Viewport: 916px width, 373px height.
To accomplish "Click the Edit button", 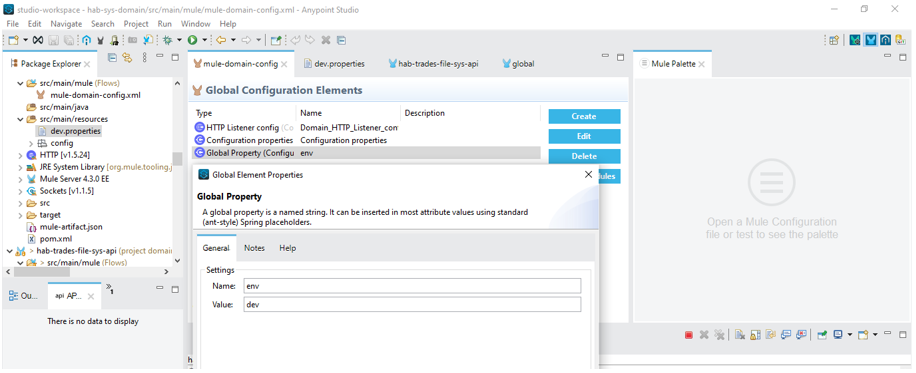I will pyautogui.click(x=584, y=136).
